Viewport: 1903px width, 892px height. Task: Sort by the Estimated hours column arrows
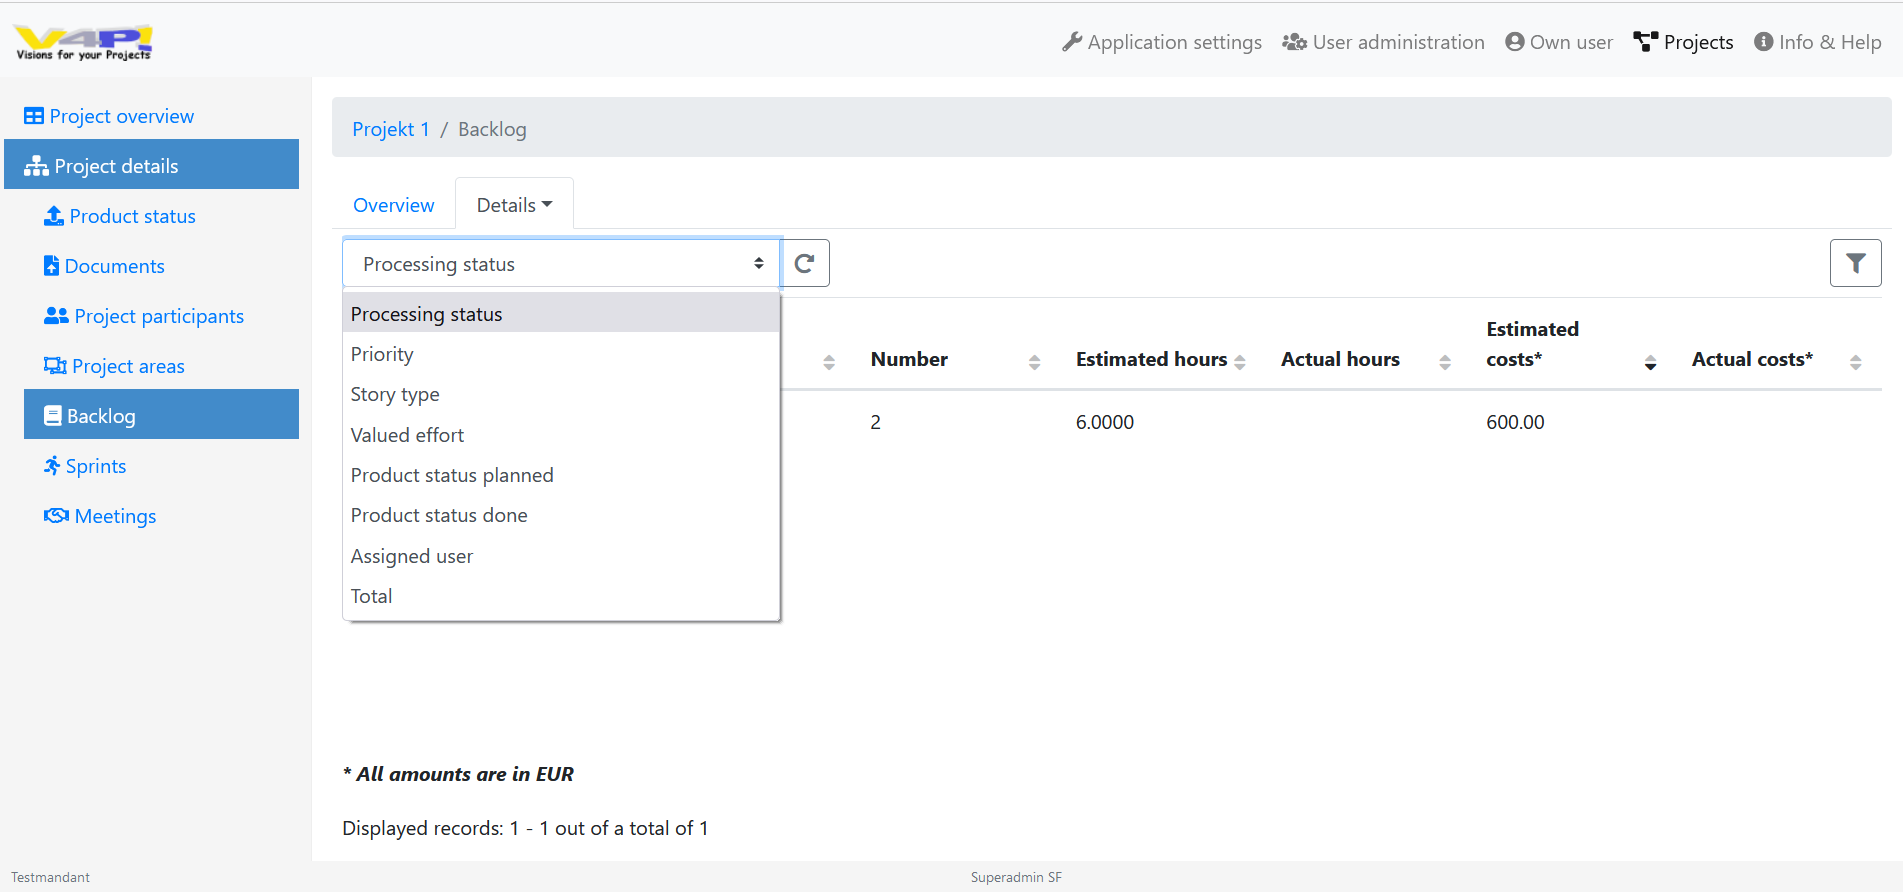click(x=1240, y=362)
